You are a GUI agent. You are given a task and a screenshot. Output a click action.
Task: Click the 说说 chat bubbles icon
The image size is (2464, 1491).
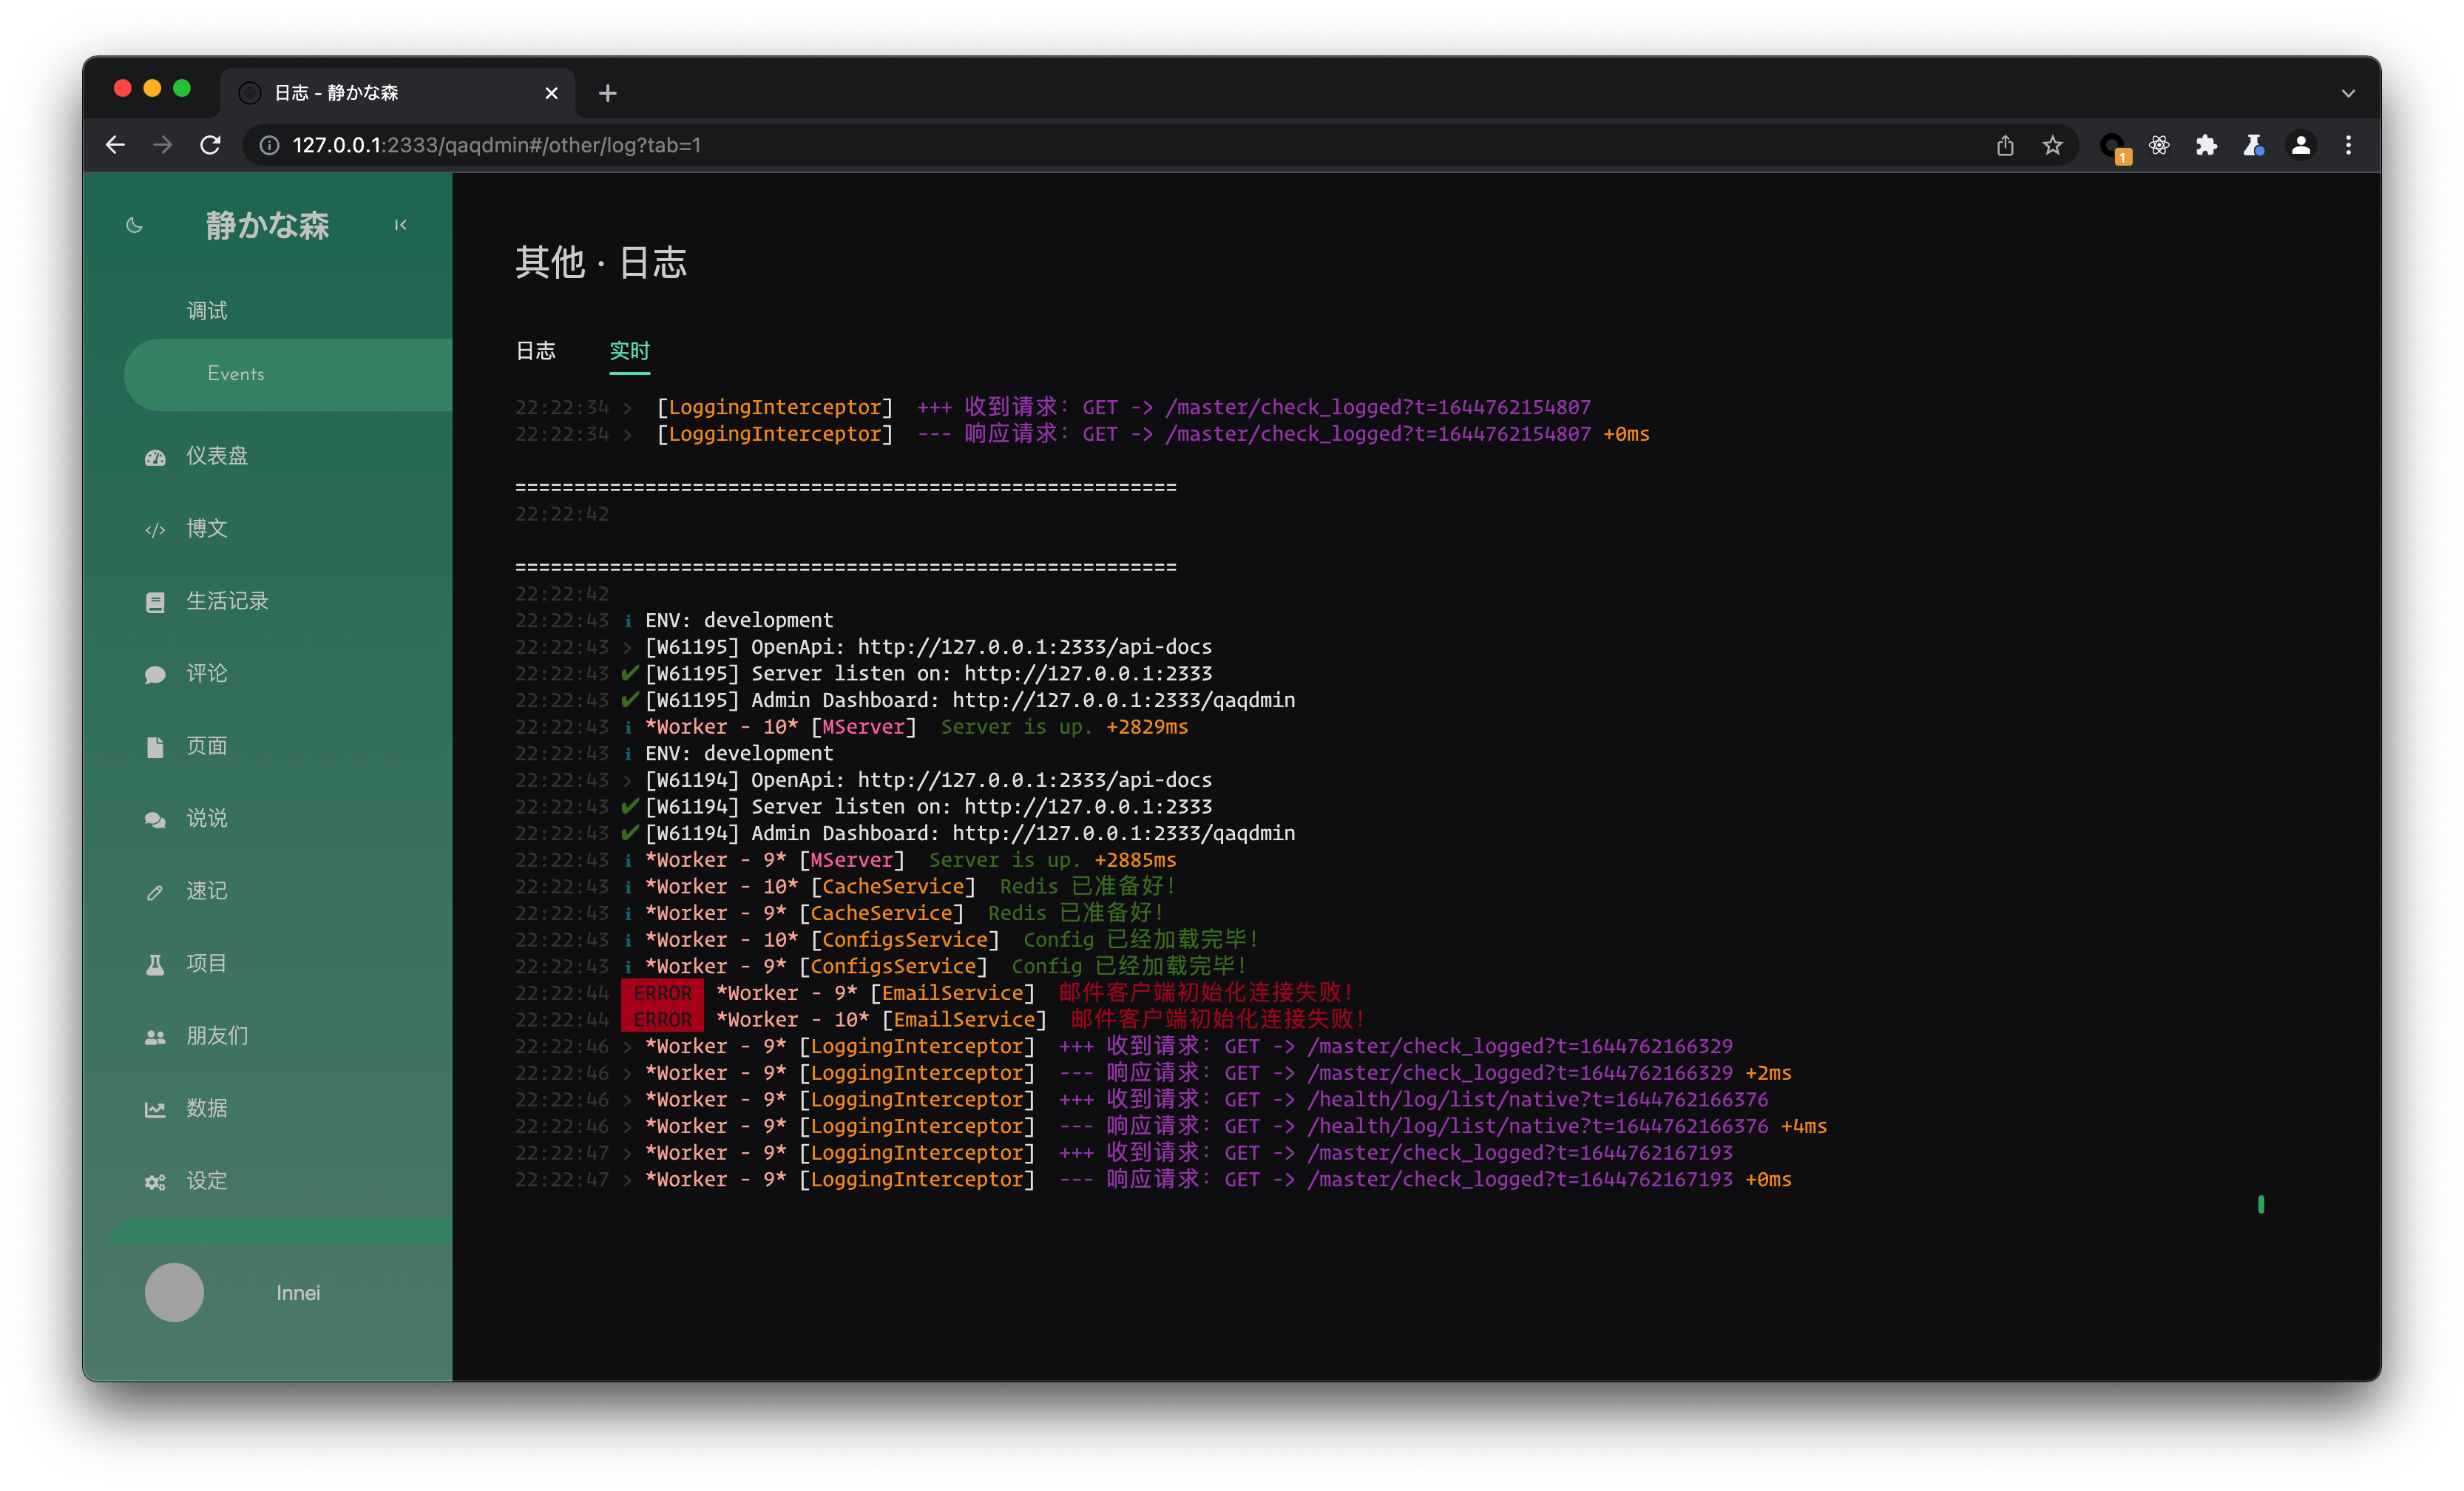tap(155, 819)
